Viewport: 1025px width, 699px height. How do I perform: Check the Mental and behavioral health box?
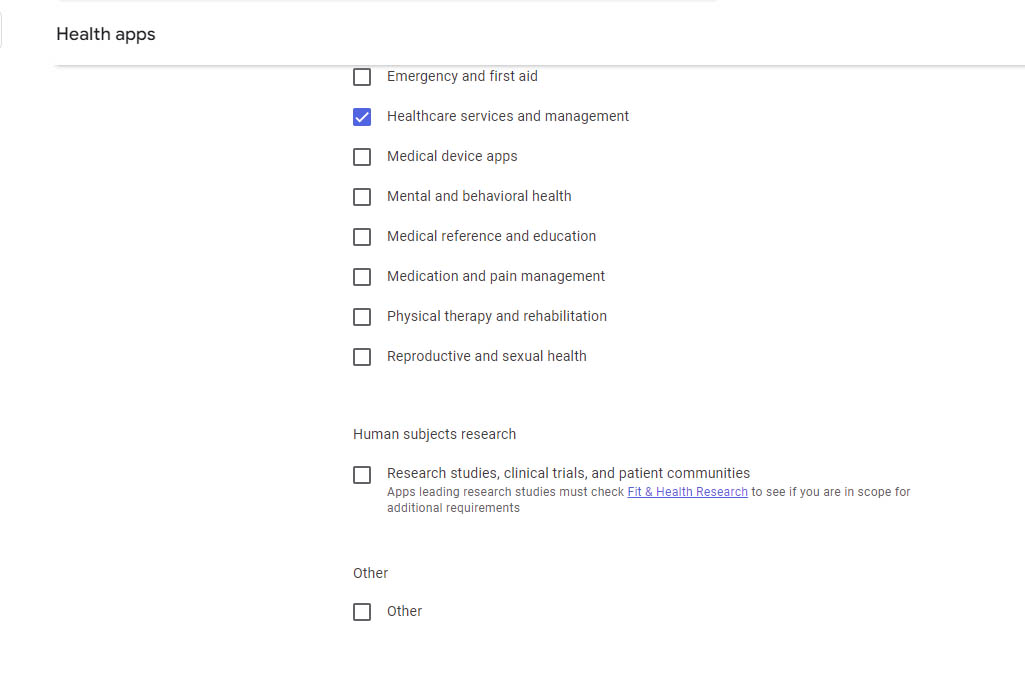pyautogui.click(x=362, y=197)
